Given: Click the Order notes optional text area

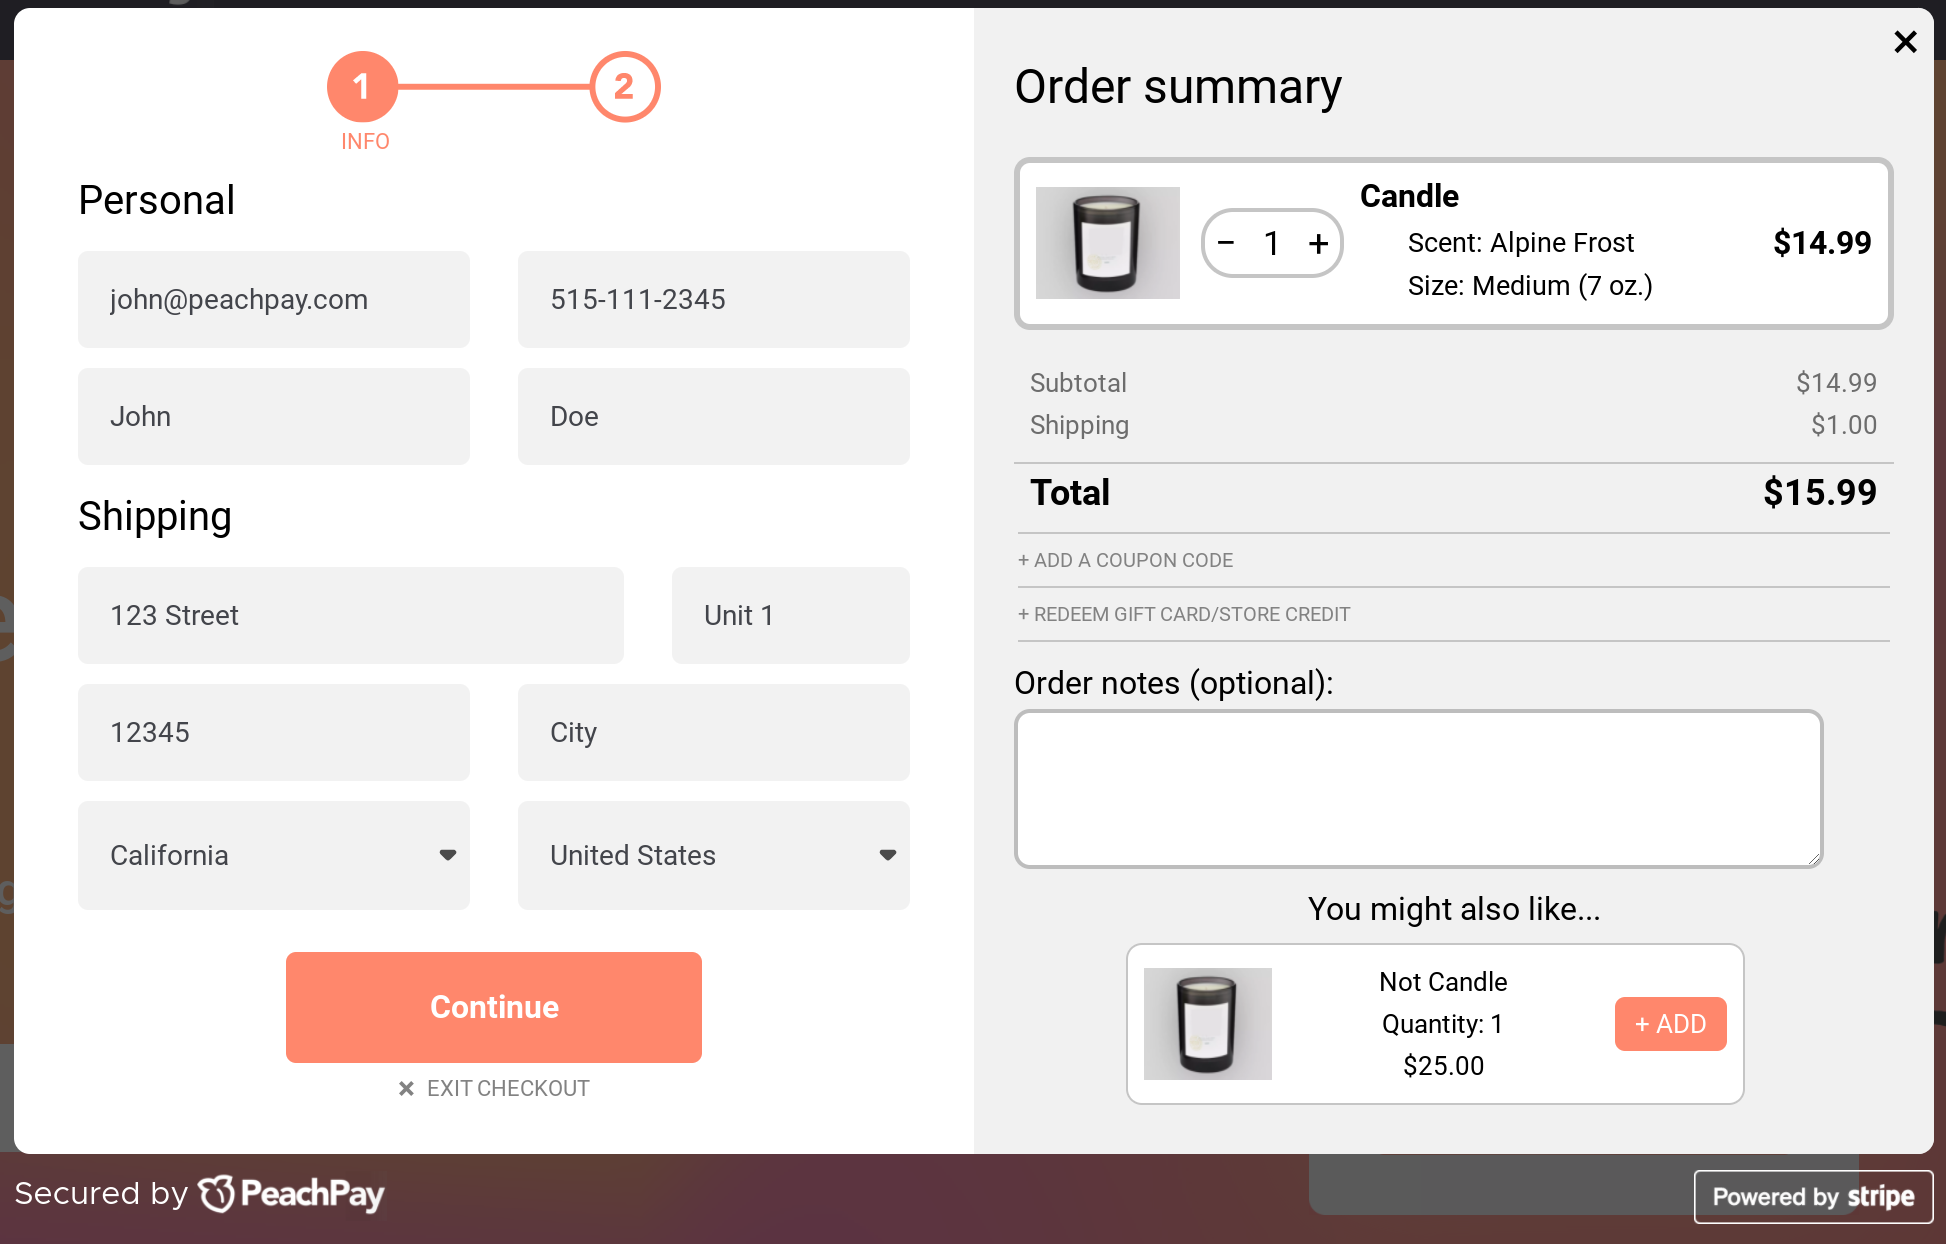Looking at the screenshot, I should click(1418, 789).
